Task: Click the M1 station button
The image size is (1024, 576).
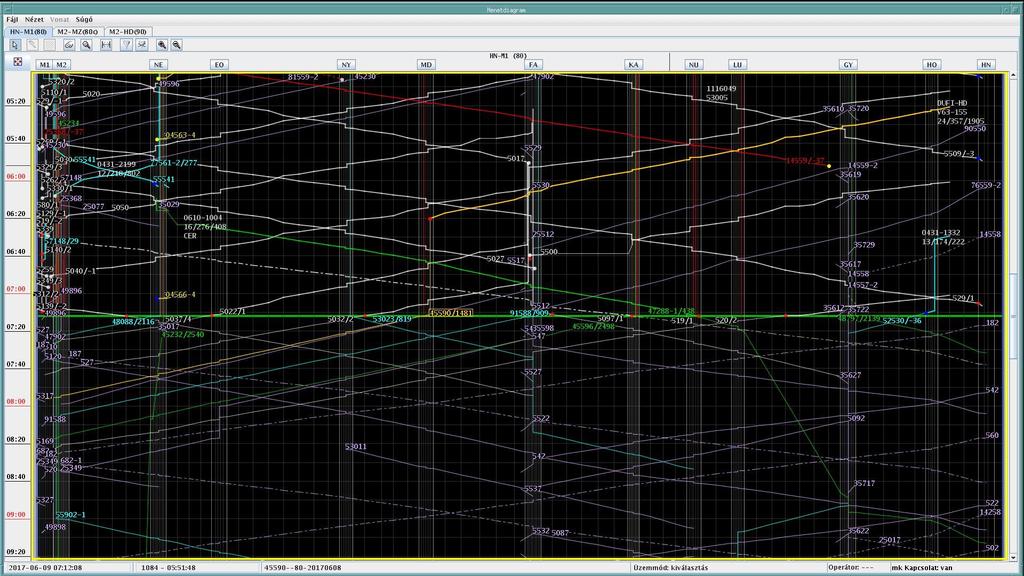Action: point(44,65)
